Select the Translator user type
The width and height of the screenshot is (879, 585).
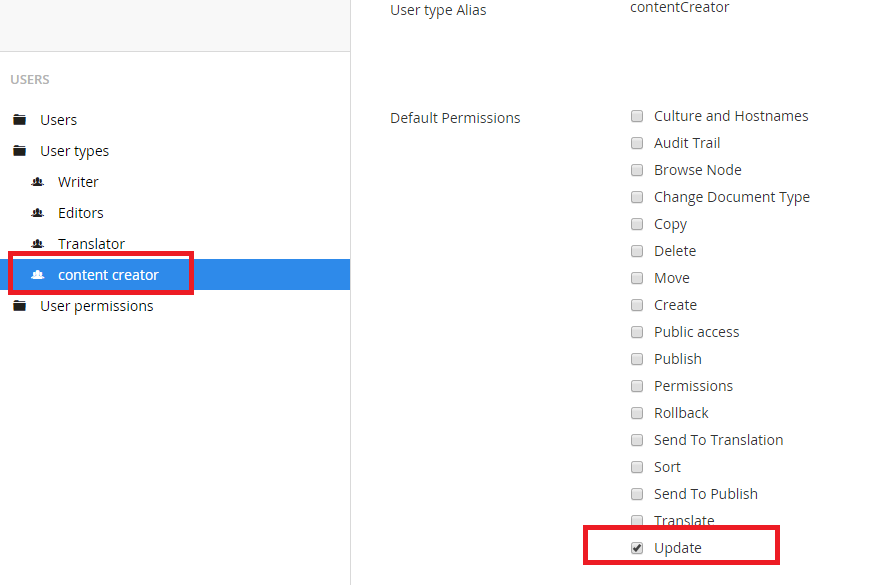pos(91,244)
